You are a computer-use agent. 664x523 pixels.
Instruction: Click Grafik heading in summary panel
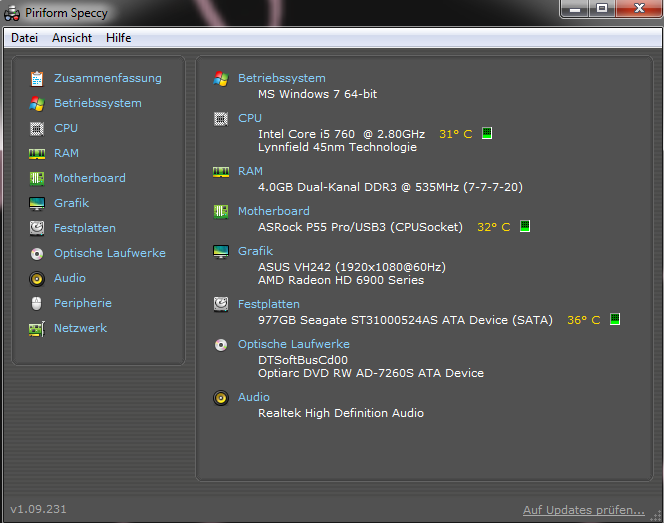(x=255, y=251)
